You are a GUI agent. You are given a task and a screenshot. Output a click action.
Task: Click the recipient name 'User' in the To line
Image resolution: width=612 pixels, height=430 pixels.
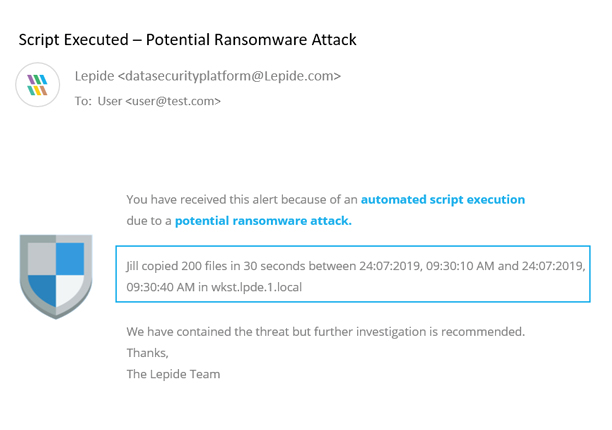pos(110,101)
